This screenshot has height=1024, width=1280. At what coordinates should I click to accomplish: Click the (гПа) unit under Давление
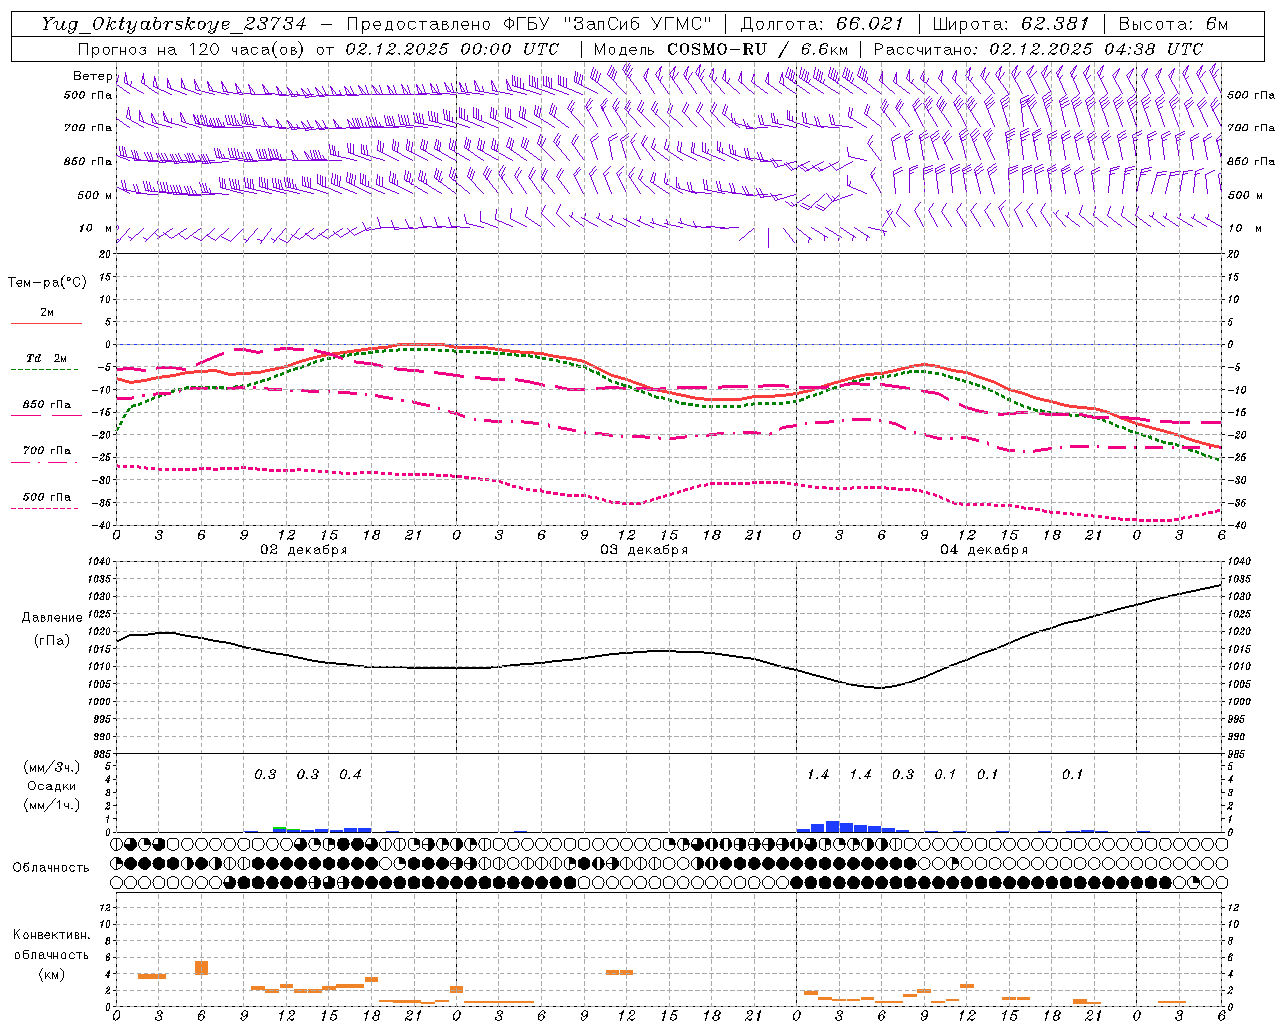[x=52, y=640]
